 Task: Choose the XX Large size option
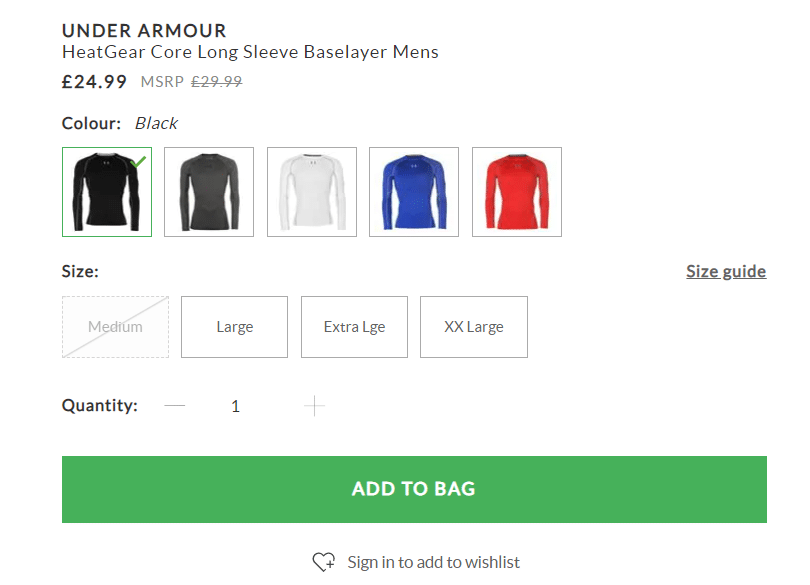(x=474, y=326)
